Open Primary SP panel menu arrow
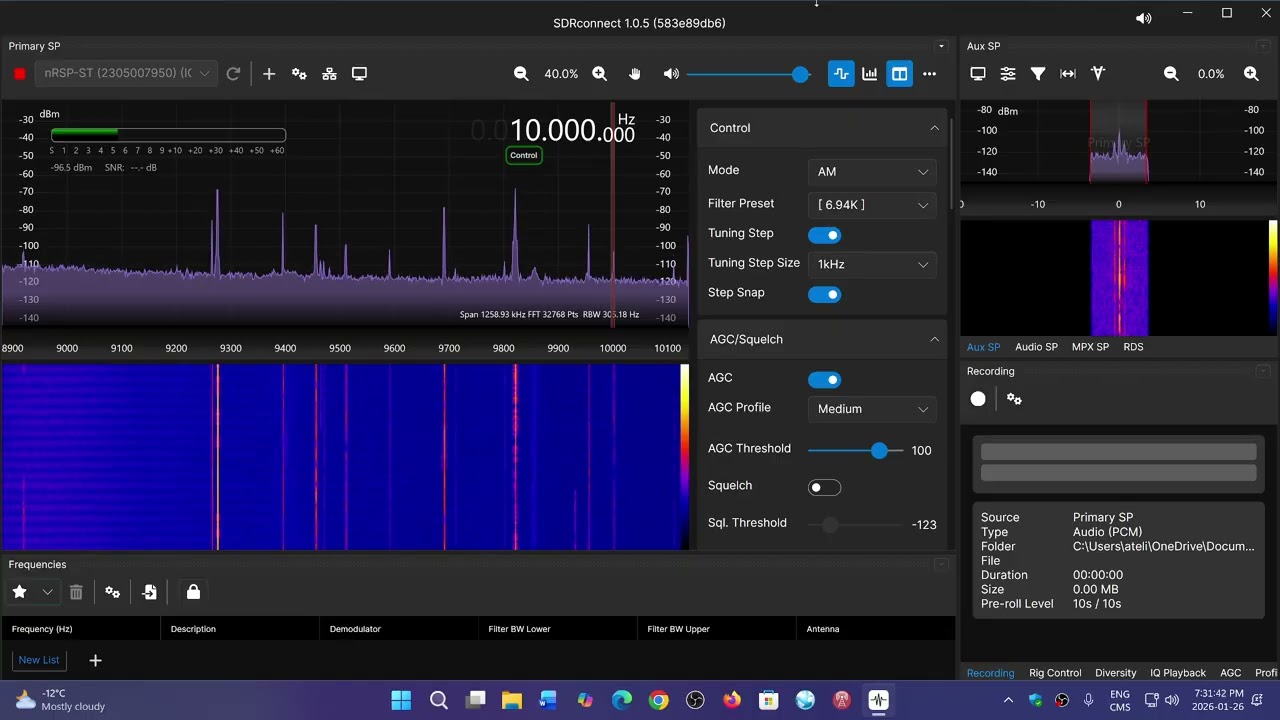The image size is (1280, 720). tap(941, 46)
